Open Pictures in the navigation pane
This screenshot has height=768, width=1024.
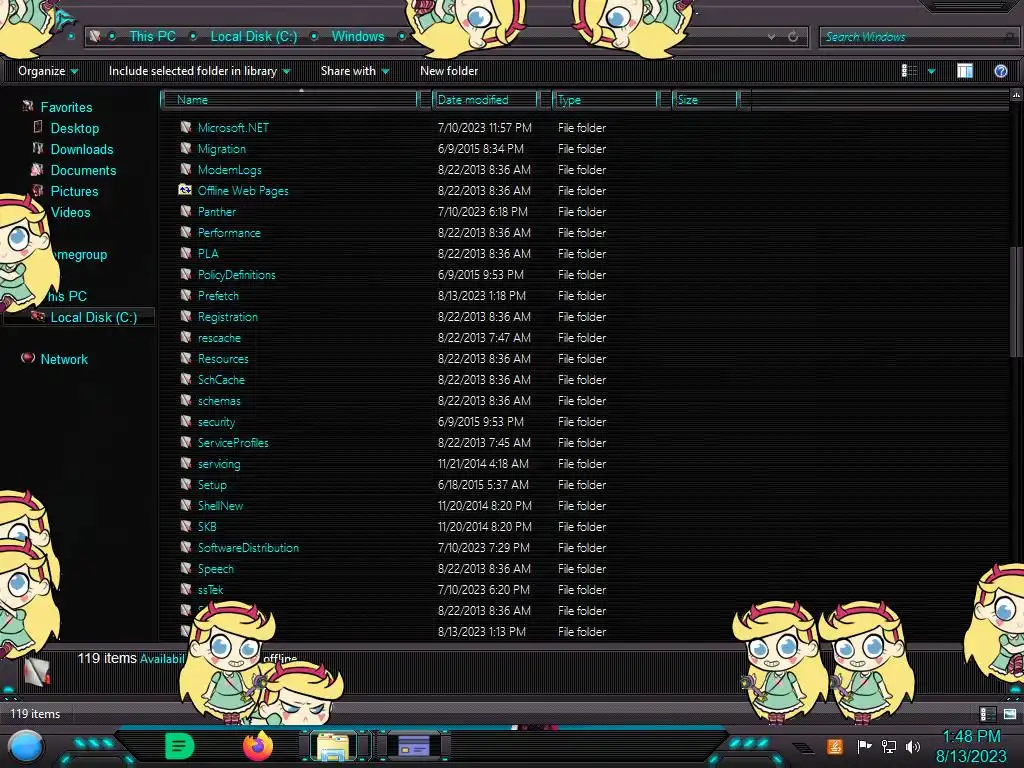point(74,191)
